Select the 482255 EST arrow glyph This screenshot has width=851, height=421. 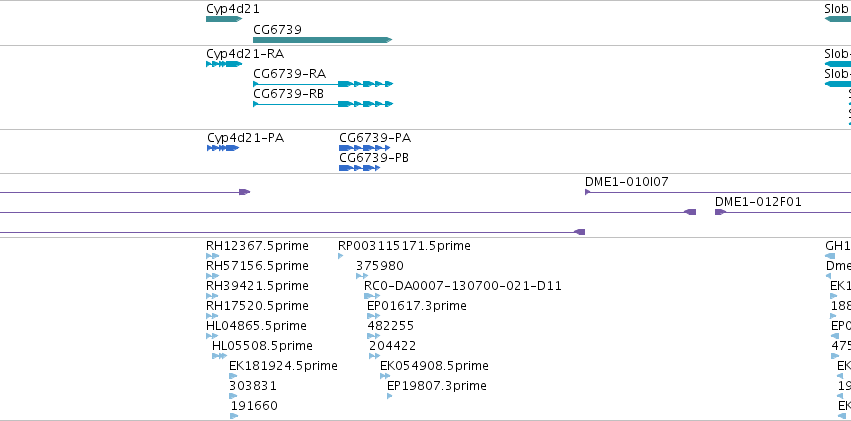373,336
